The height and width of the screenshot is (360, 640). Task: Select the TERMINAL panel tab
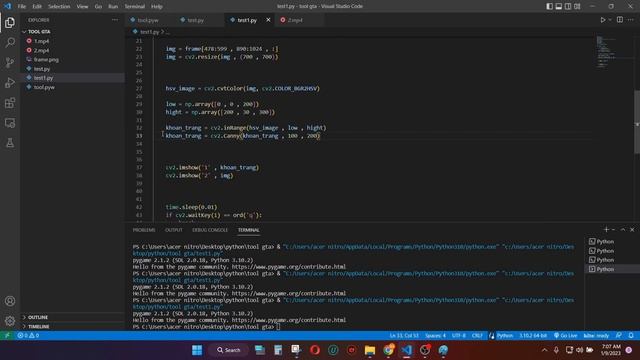[x=249, y=230]
